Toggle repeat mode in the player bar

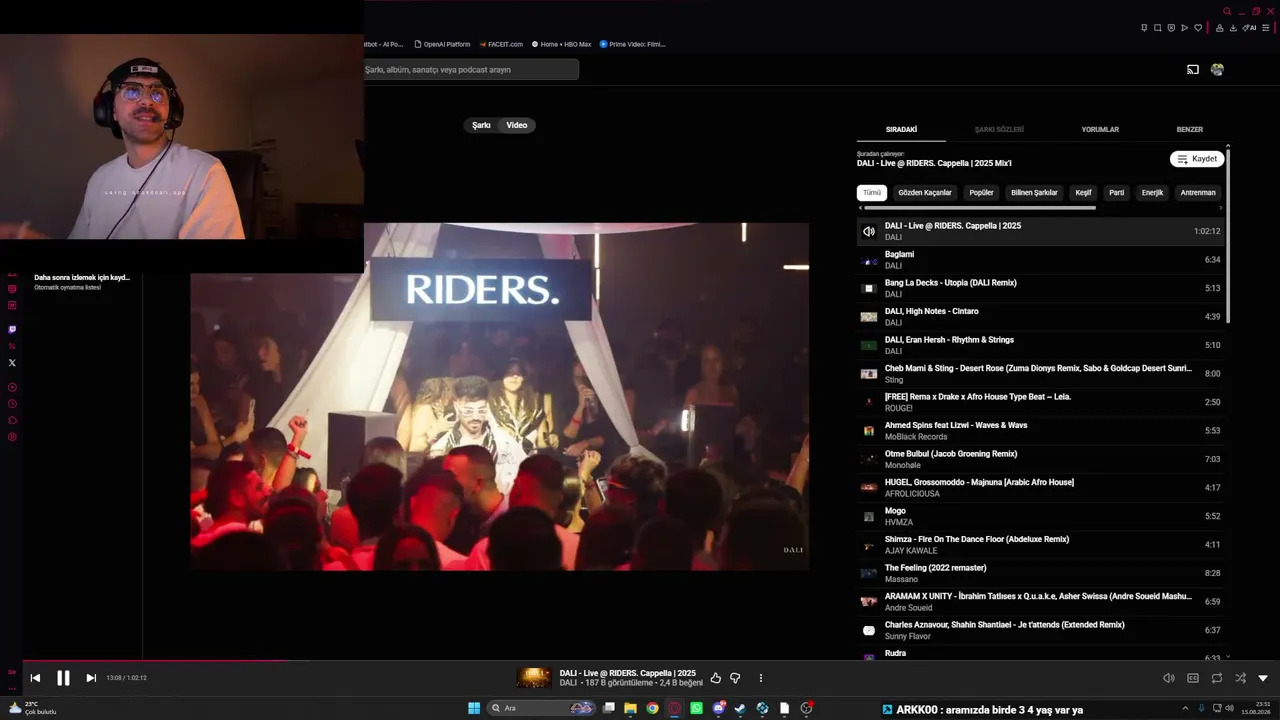[1217, 678]
